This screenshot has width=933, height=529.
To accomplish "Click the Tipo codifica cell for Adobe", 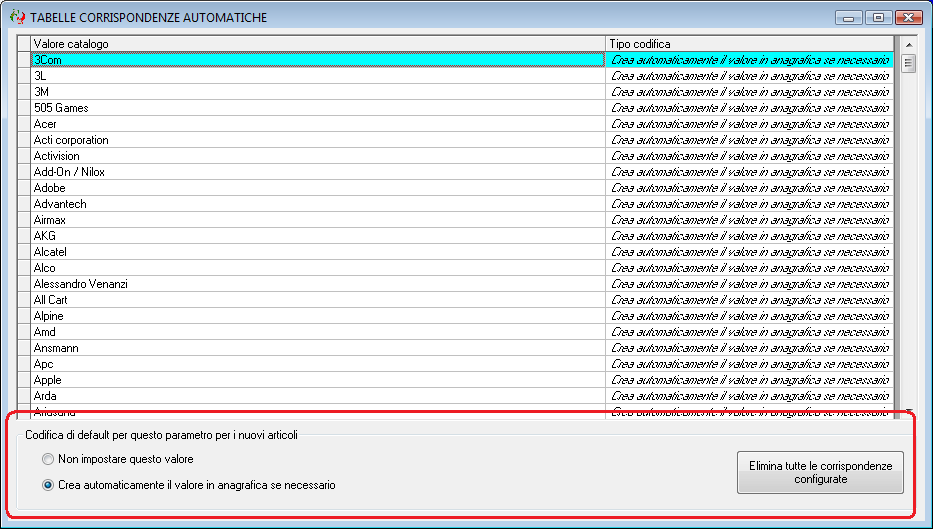I will point(750,189).
